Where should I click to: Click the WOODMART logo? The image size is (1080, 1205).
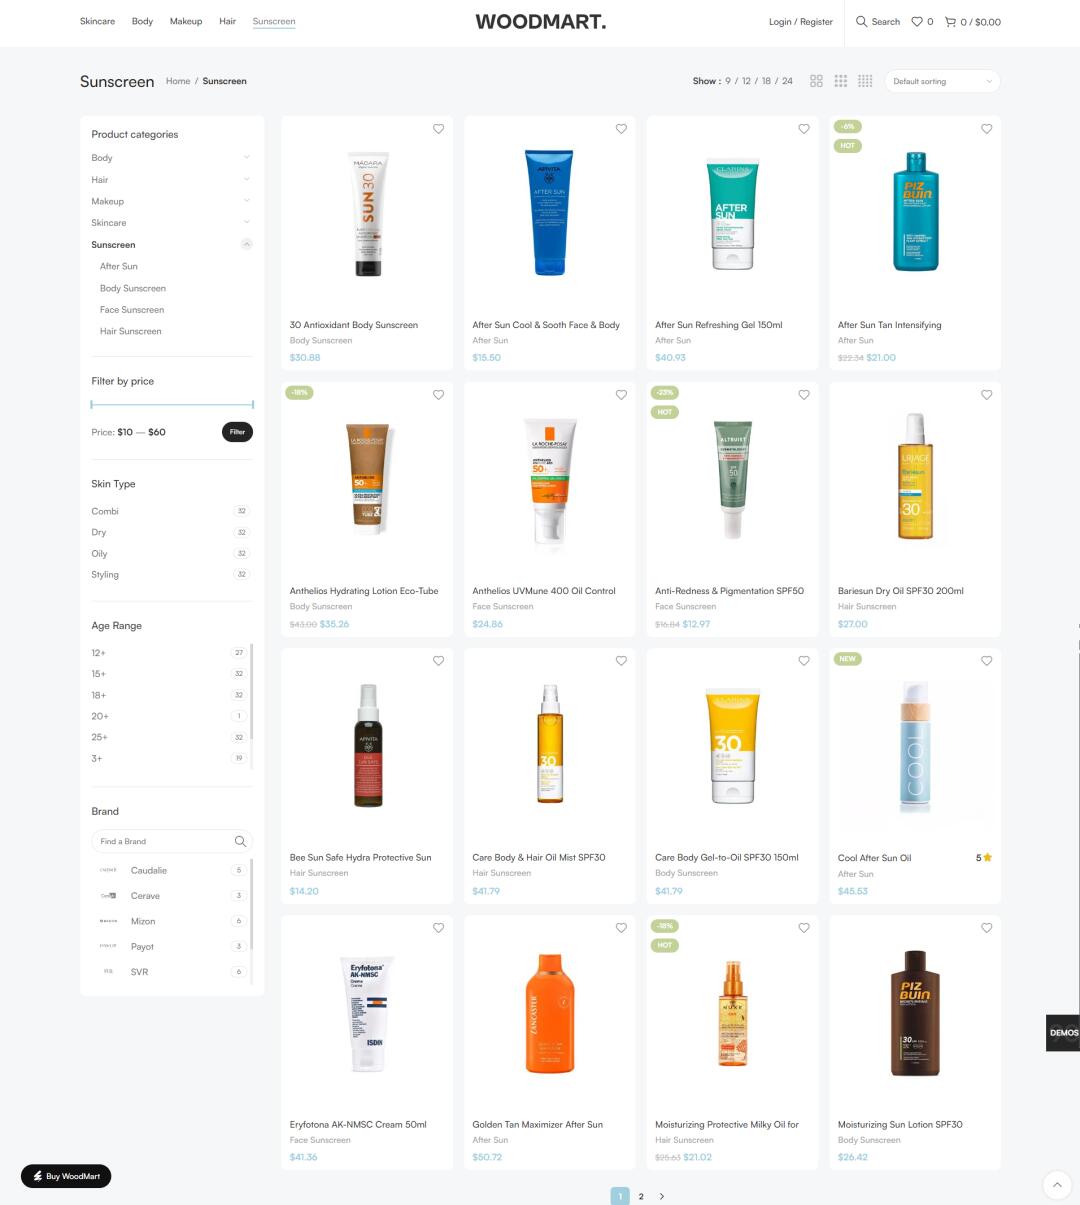(x=540, y=21)
